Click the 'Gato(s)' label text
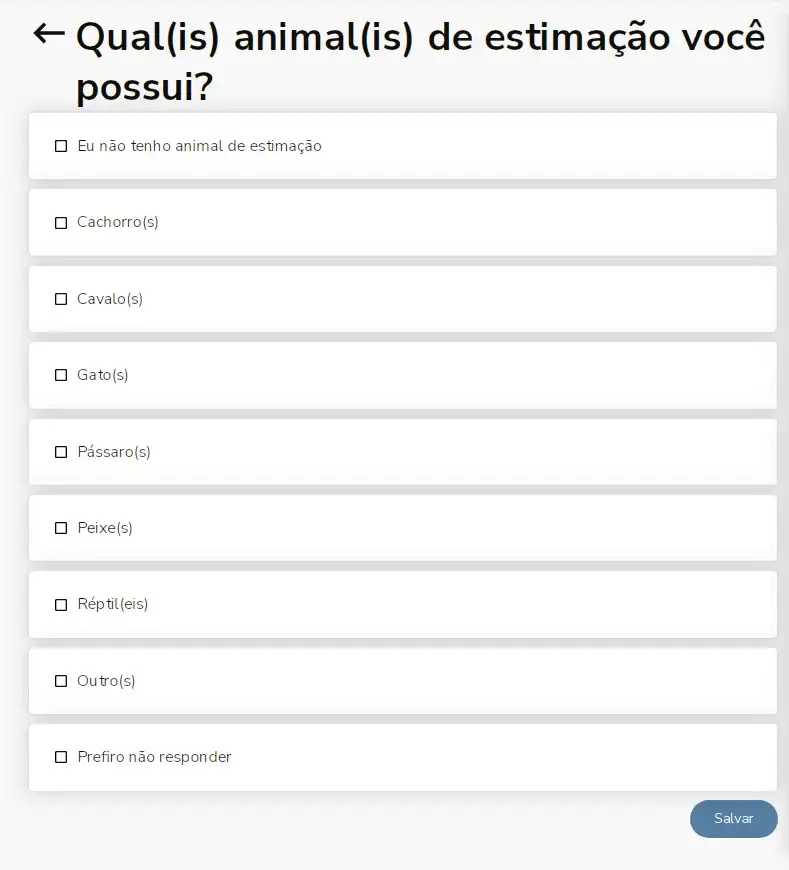Screen dimensions: 789x870 [103, 375]
